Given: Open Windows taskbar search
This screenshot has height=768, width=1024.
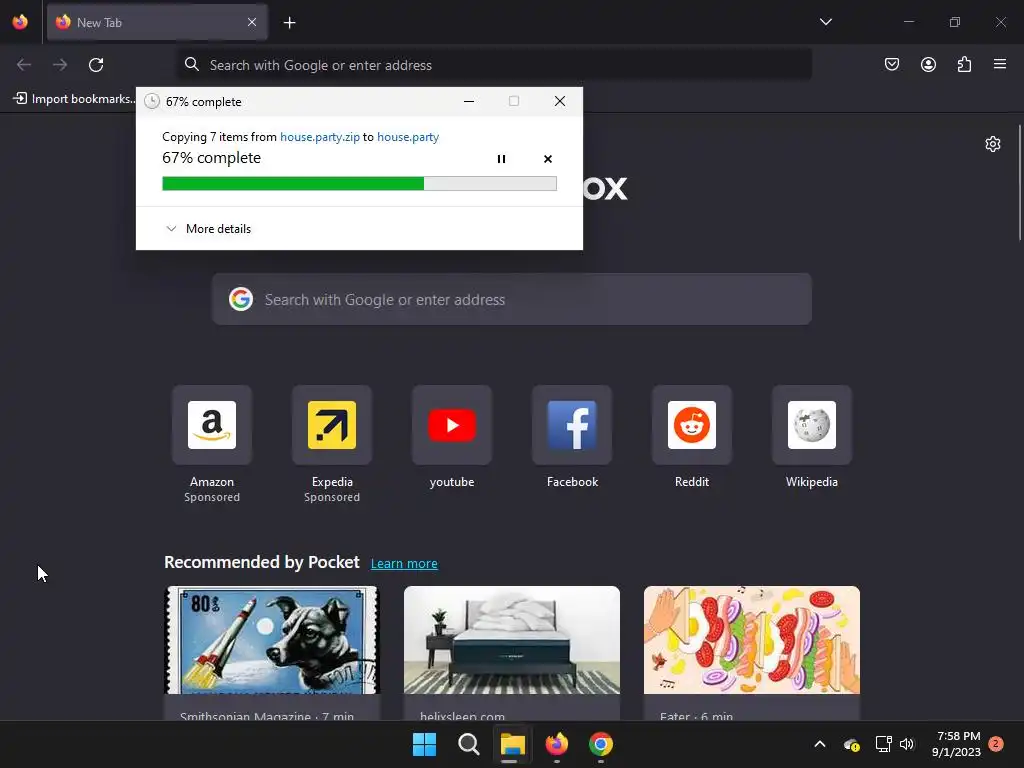Looking at the screenshot, I should (x=468, y=744).
